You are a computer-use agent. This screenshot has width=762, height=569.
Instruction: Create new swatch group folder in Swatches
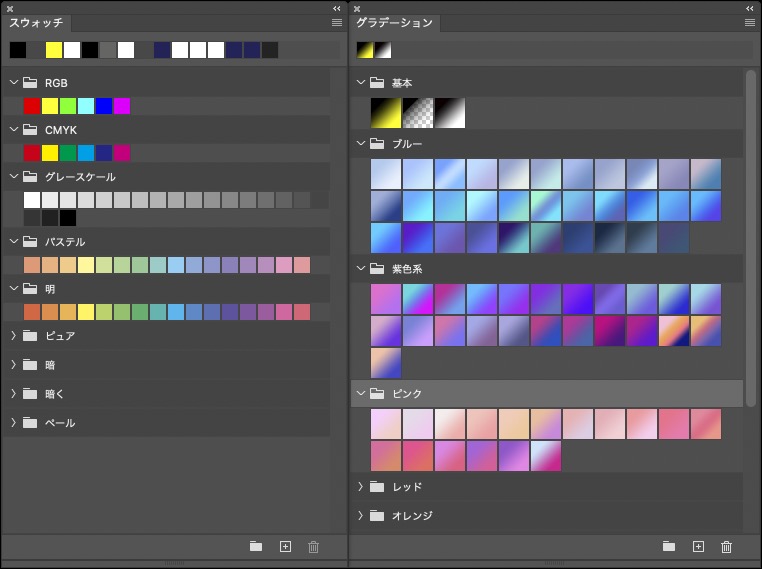[x=256, y=546]
